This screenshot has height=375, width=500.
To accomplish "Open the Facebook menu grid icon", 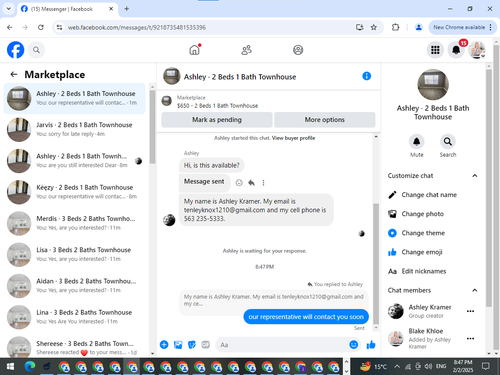I will pos(435,50).
